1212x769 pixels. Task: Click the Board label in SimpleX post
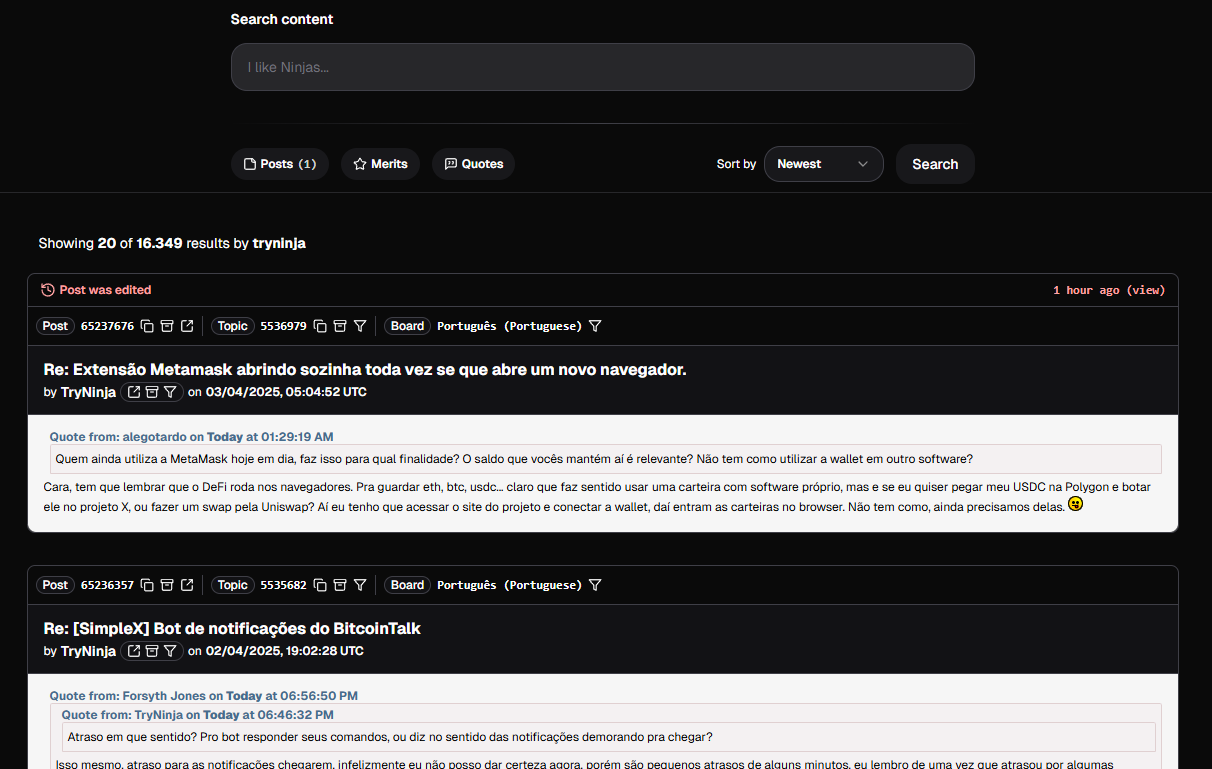407,585
